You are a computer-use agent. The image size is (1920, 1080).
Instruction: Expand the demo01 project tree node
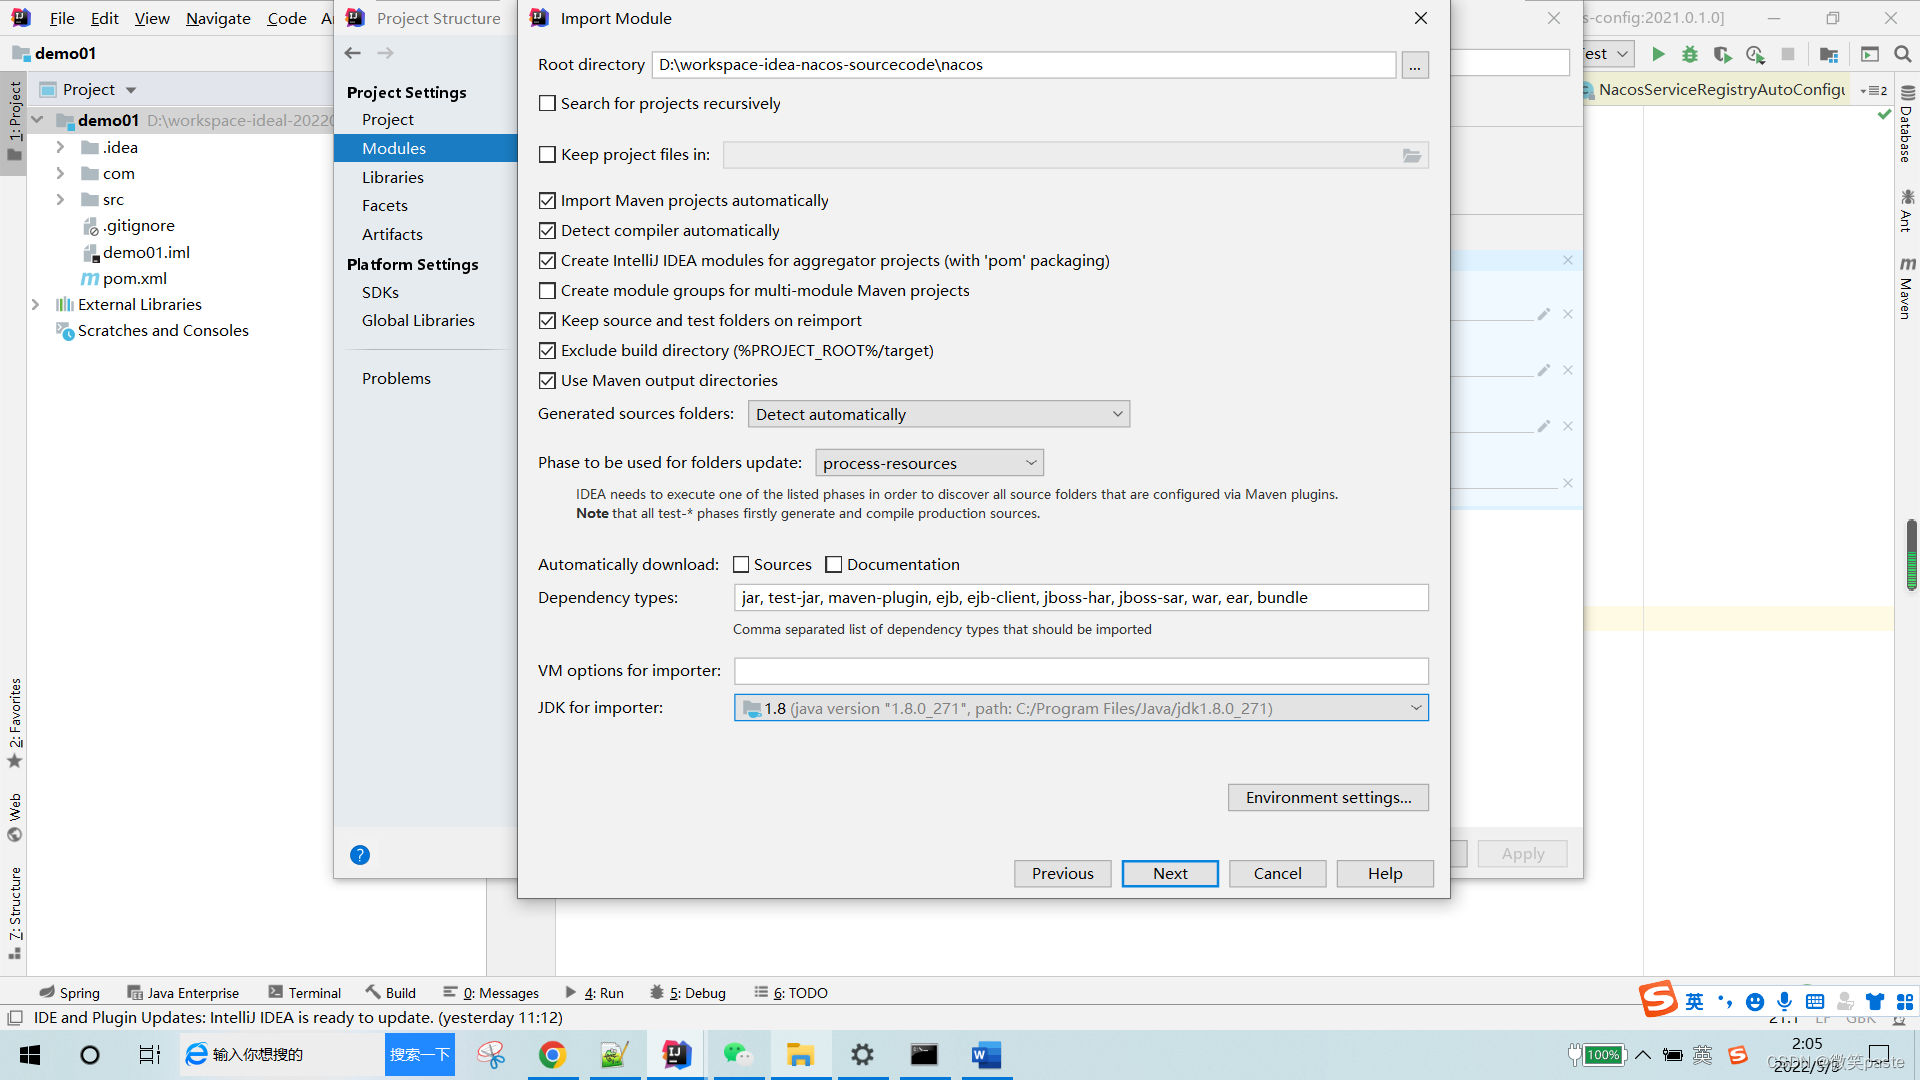click(x=40, y=120)
